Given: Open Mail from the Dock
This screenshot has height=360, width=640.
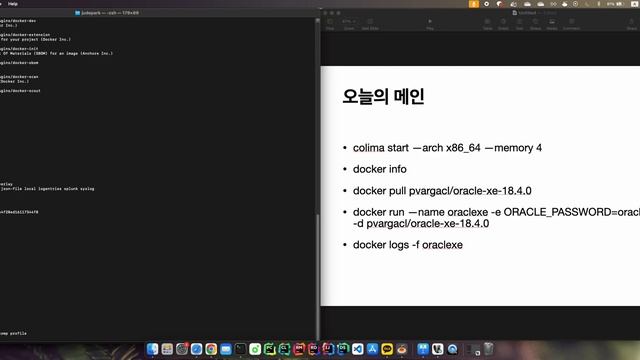Looking at the screenshot, I should [226, 349].
